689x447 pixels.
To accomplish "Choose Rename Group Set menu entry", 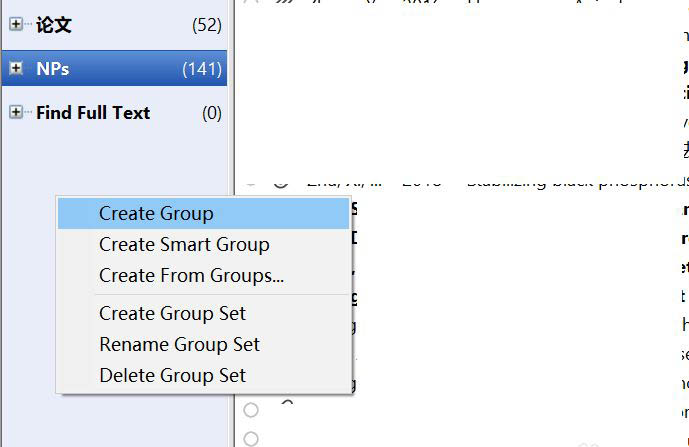I will [179, 344].
